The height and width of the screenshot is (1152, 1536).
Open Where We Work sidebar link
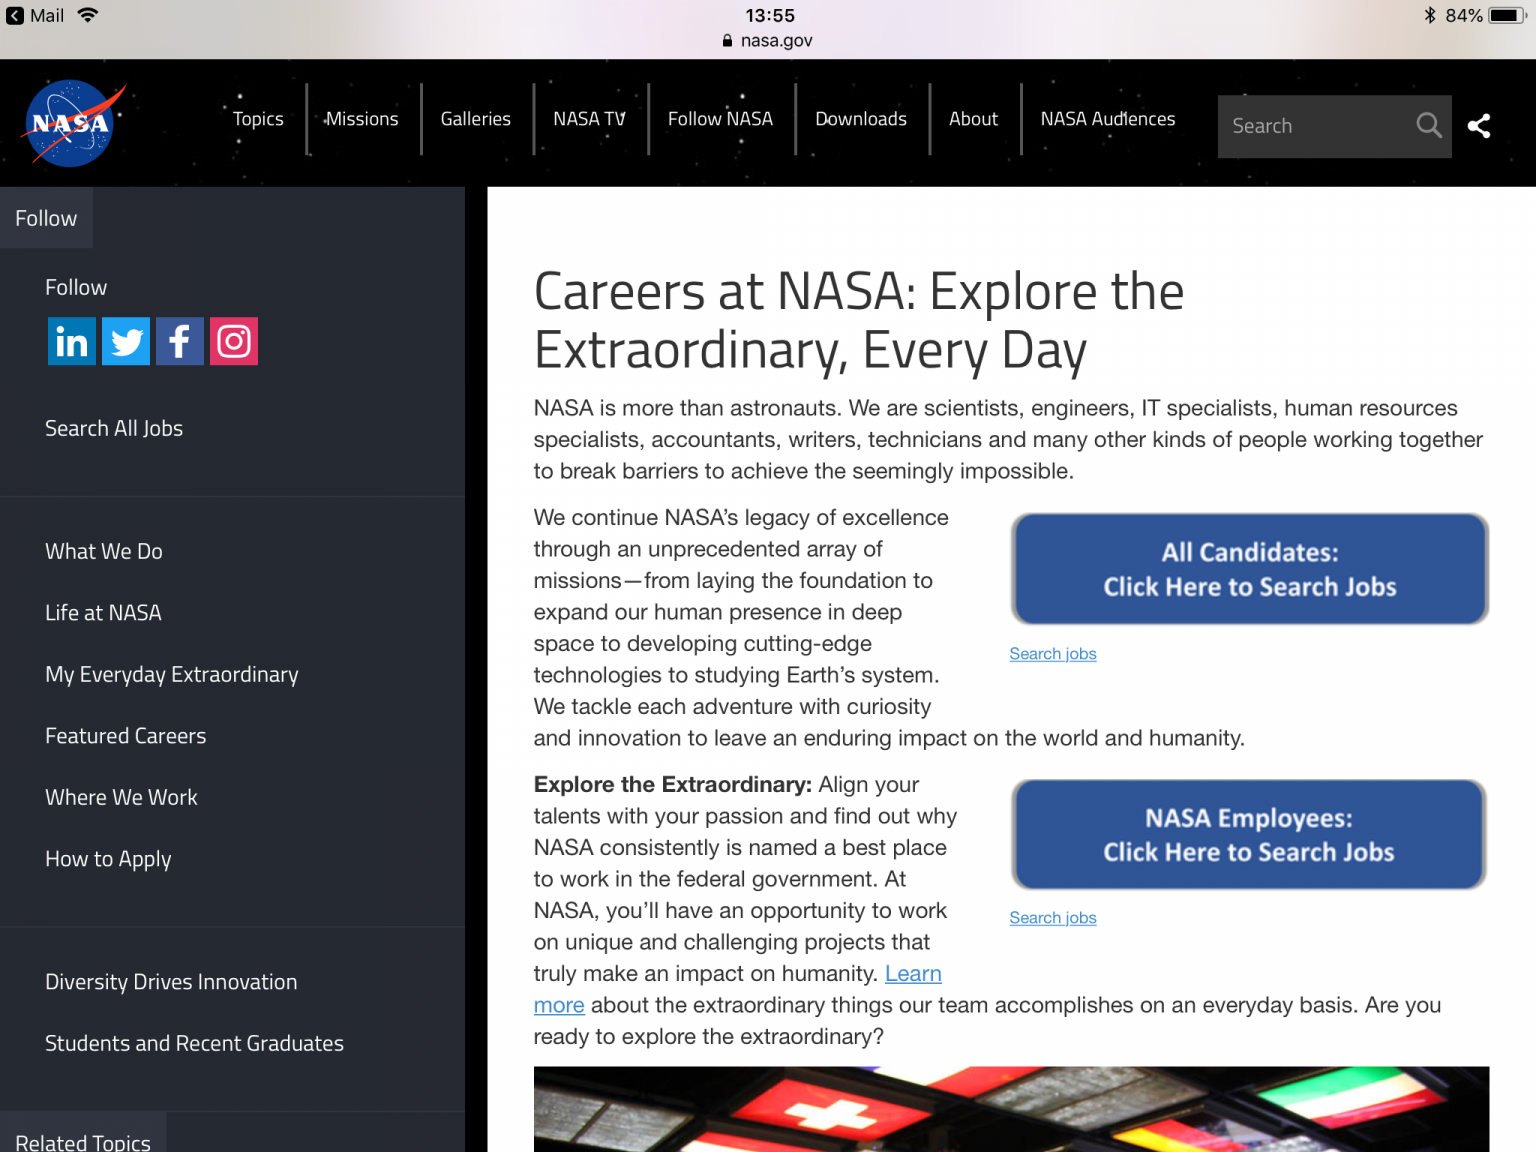pyautogui.click(x=121, y=797)
